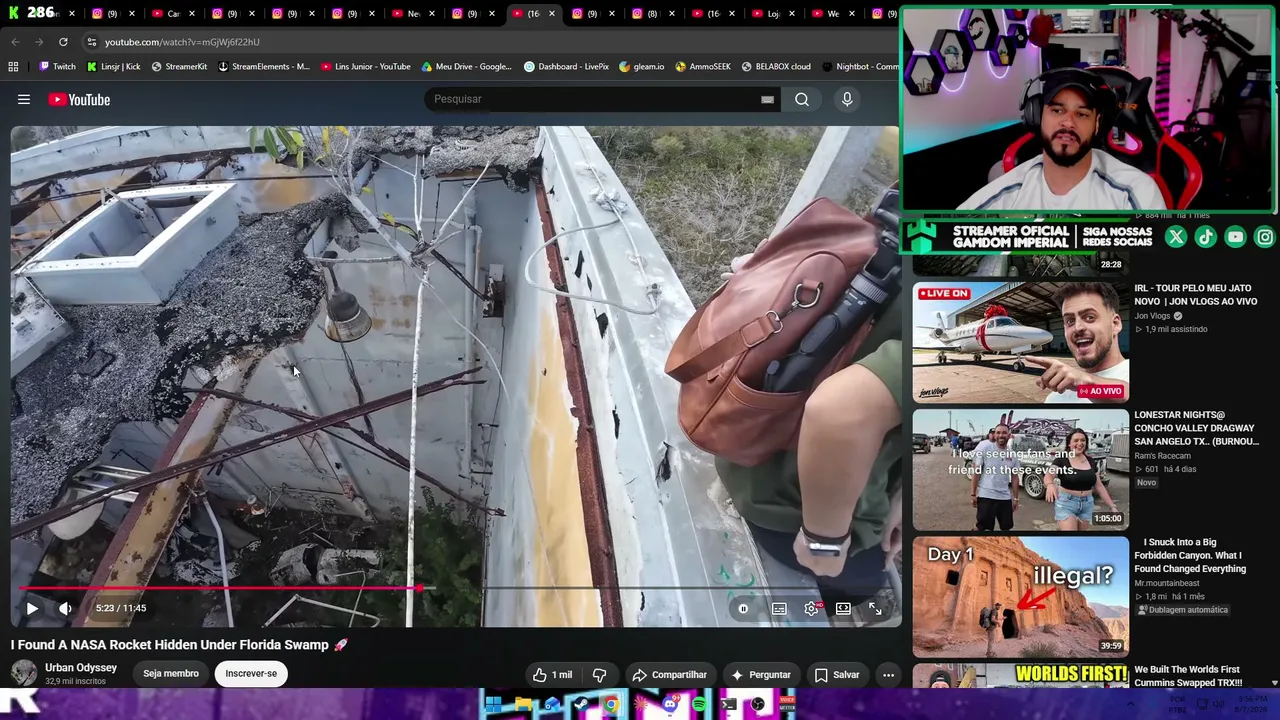Like the video with thumbs up
Image resolution: width=1280 pixels, height=720 pixels.
[x=552, y=675]
